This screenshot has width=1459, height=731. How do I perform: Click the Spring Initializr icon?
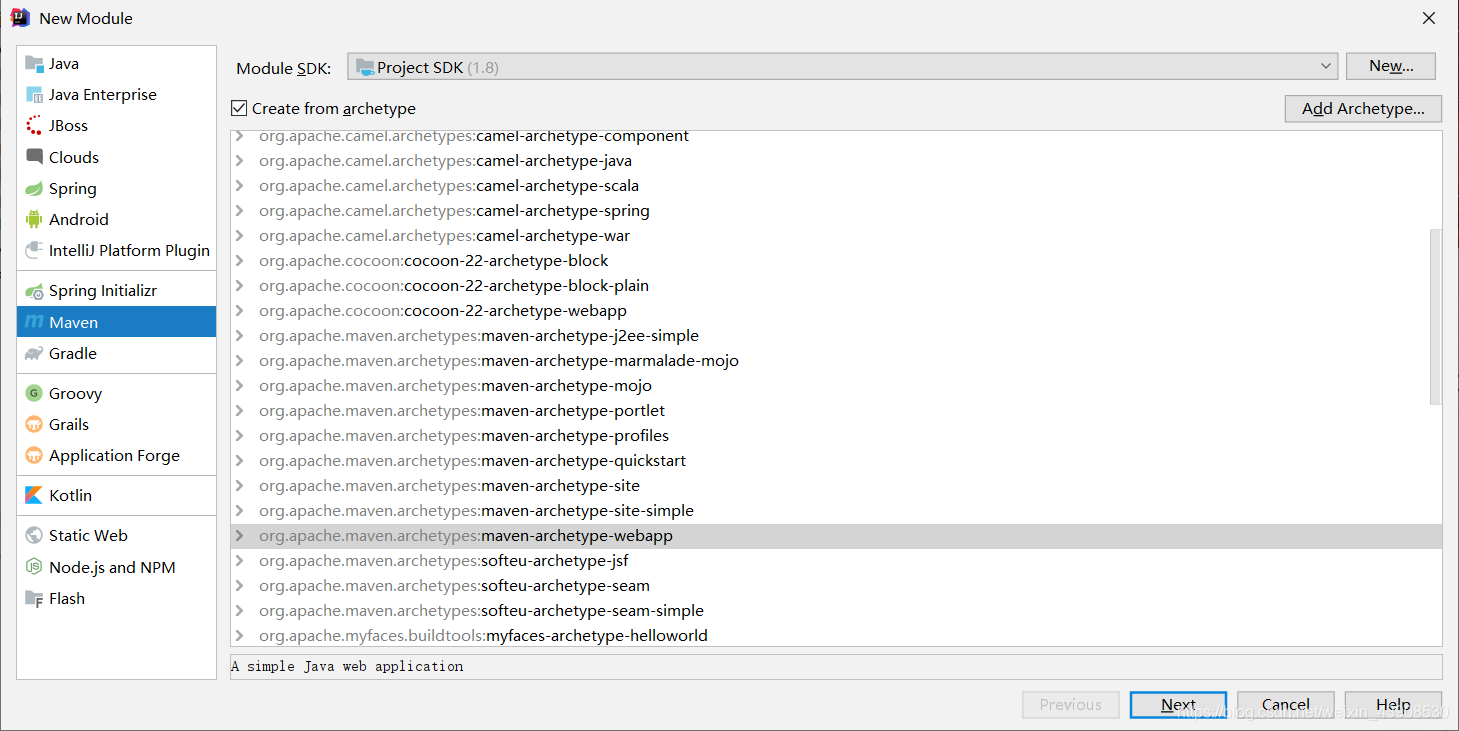pyautogui.click(x=34, y=290)
